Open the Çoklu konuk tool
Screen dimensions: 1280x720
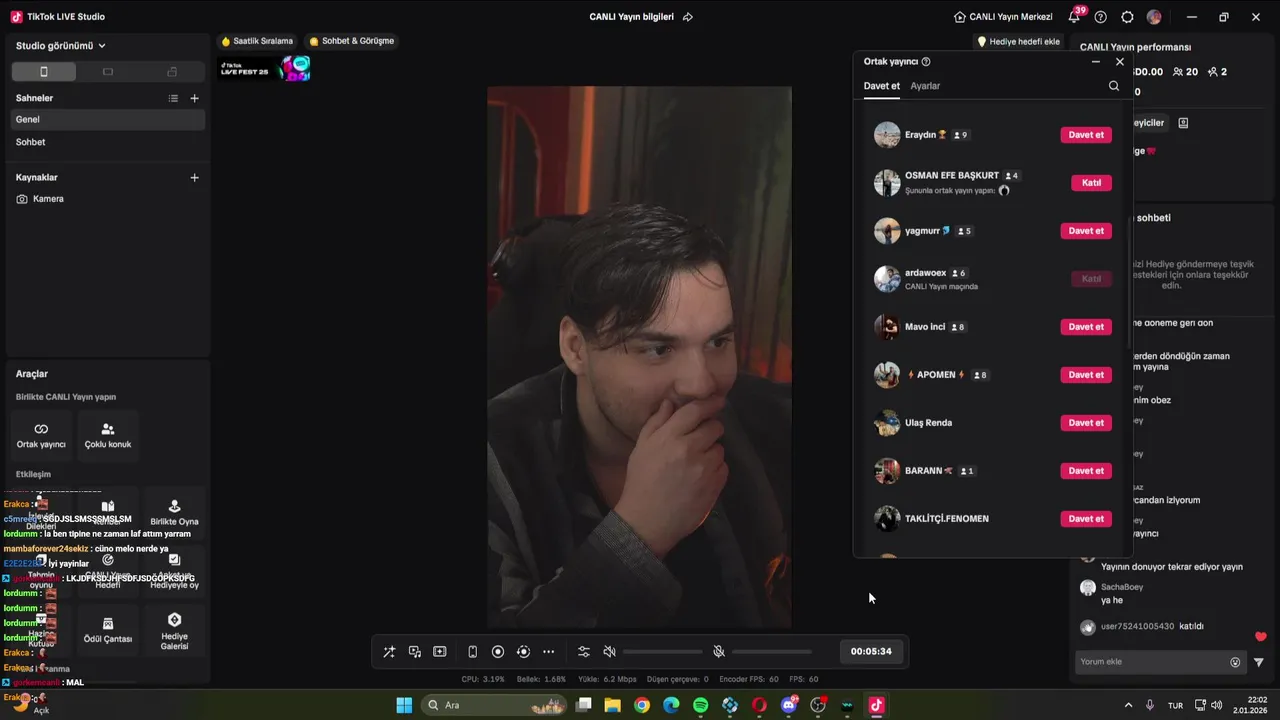click(x=108, y=435)
